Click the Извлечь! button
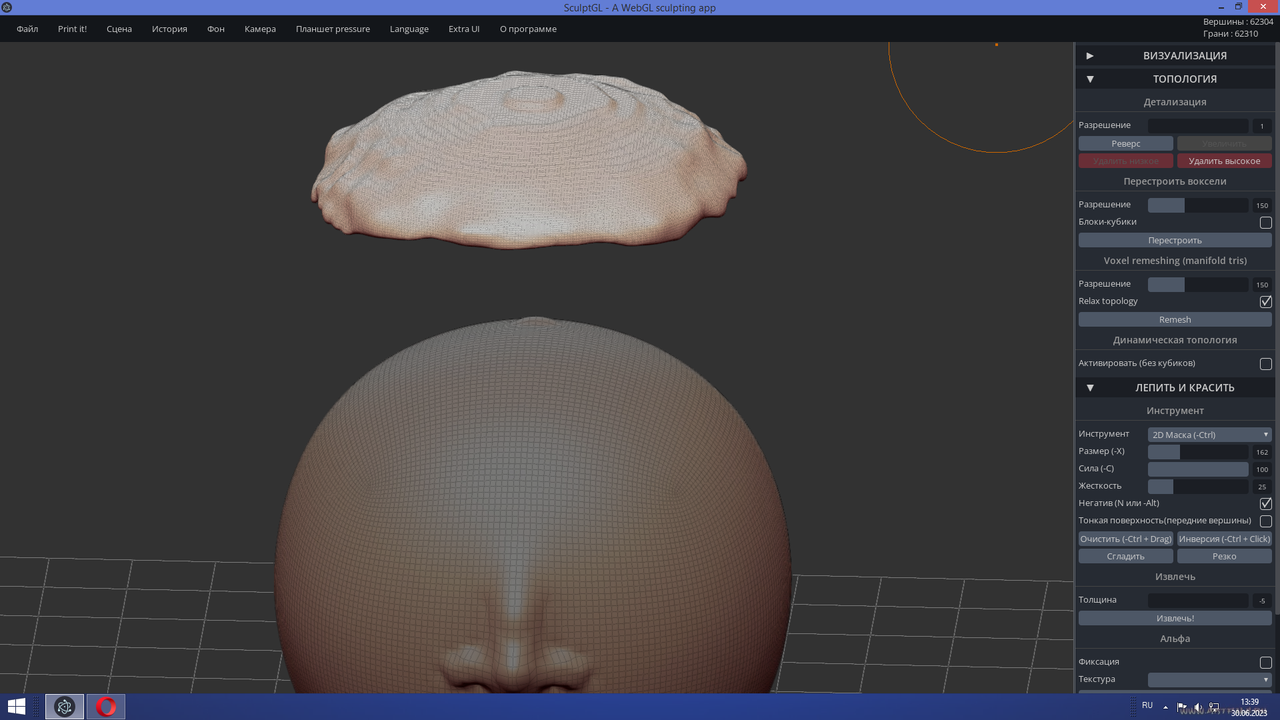This screenshot has width=1280, height=720. tap(1175, 618)
